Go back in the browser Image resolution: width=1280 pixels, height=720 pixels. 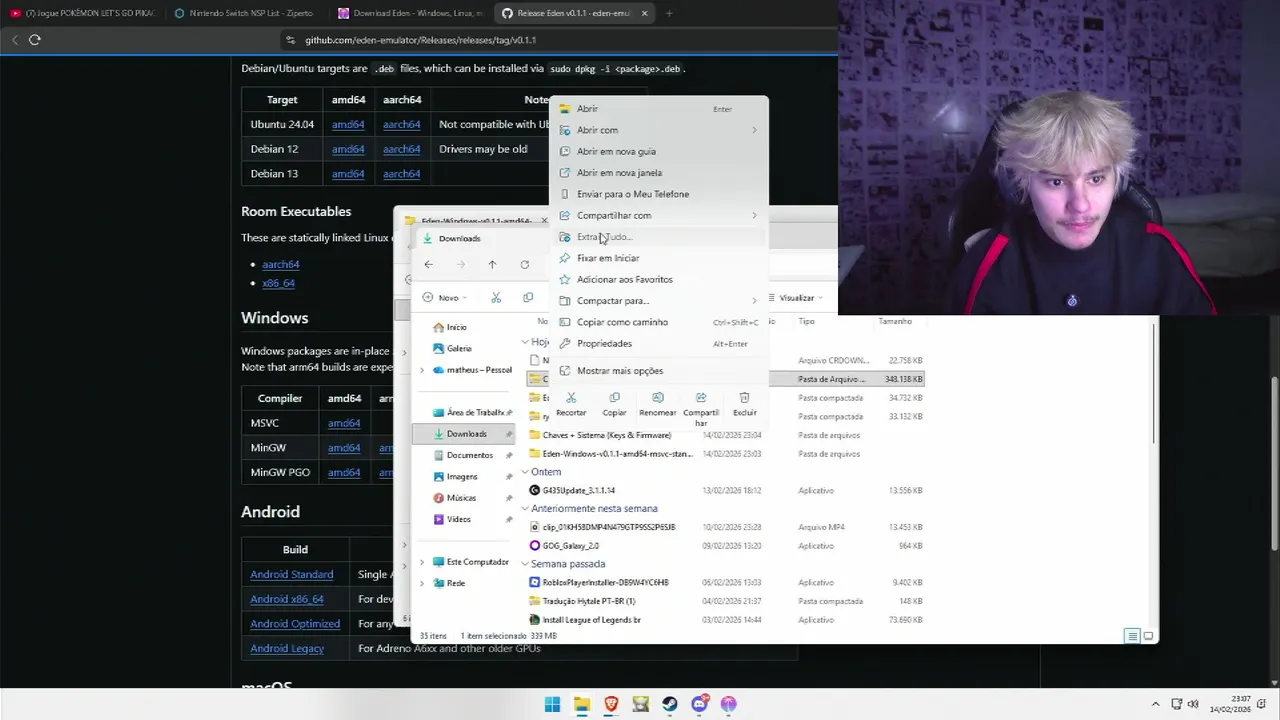coord(14,40)
